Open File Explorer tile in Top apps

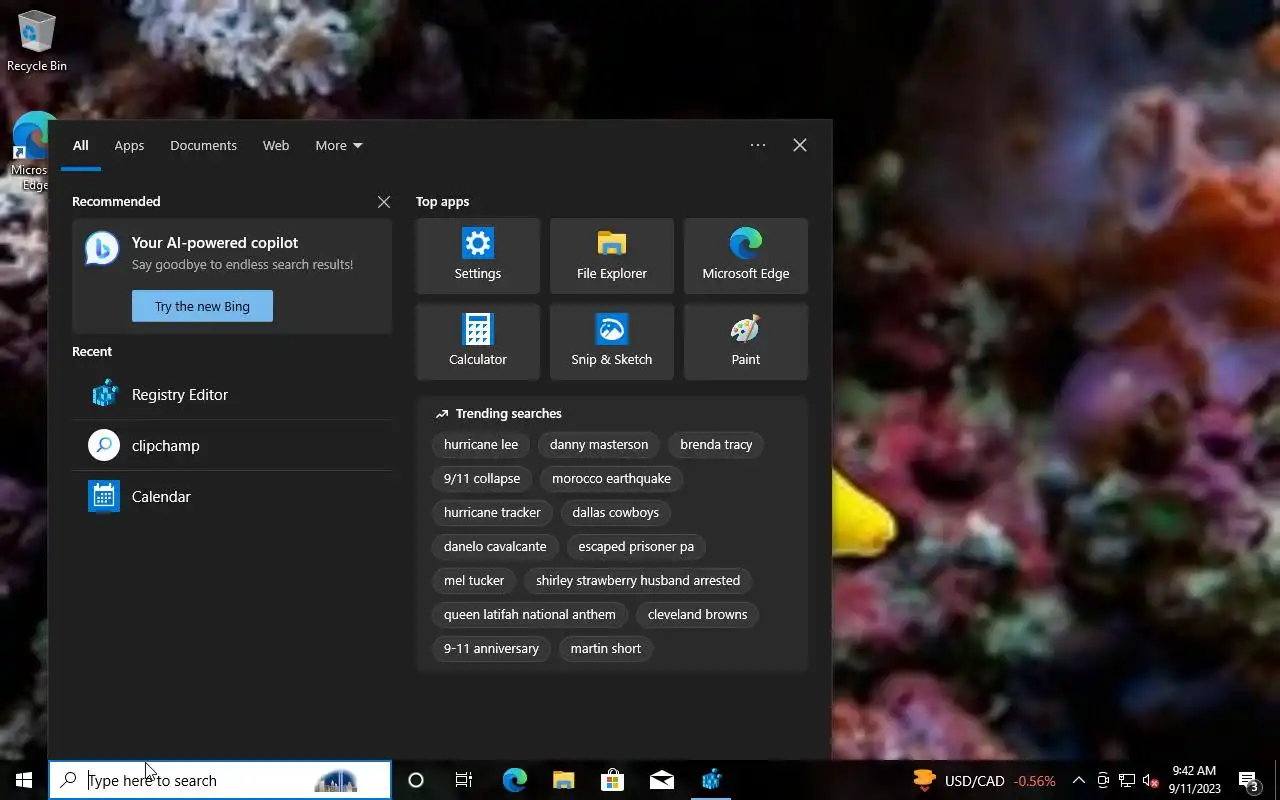[x=612, y=256]
